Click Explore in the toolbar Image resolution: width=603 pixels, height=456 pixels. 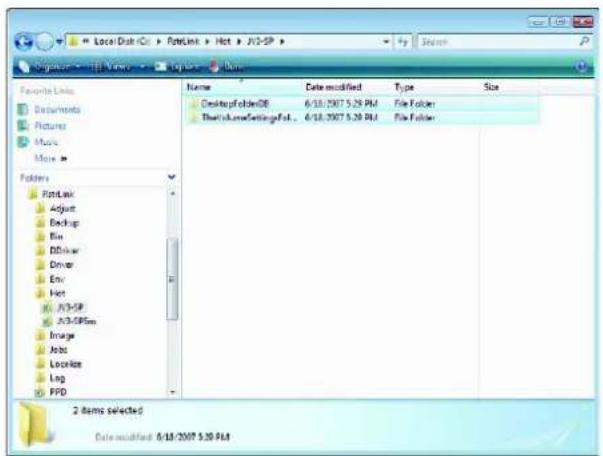[x=177, y=67]
